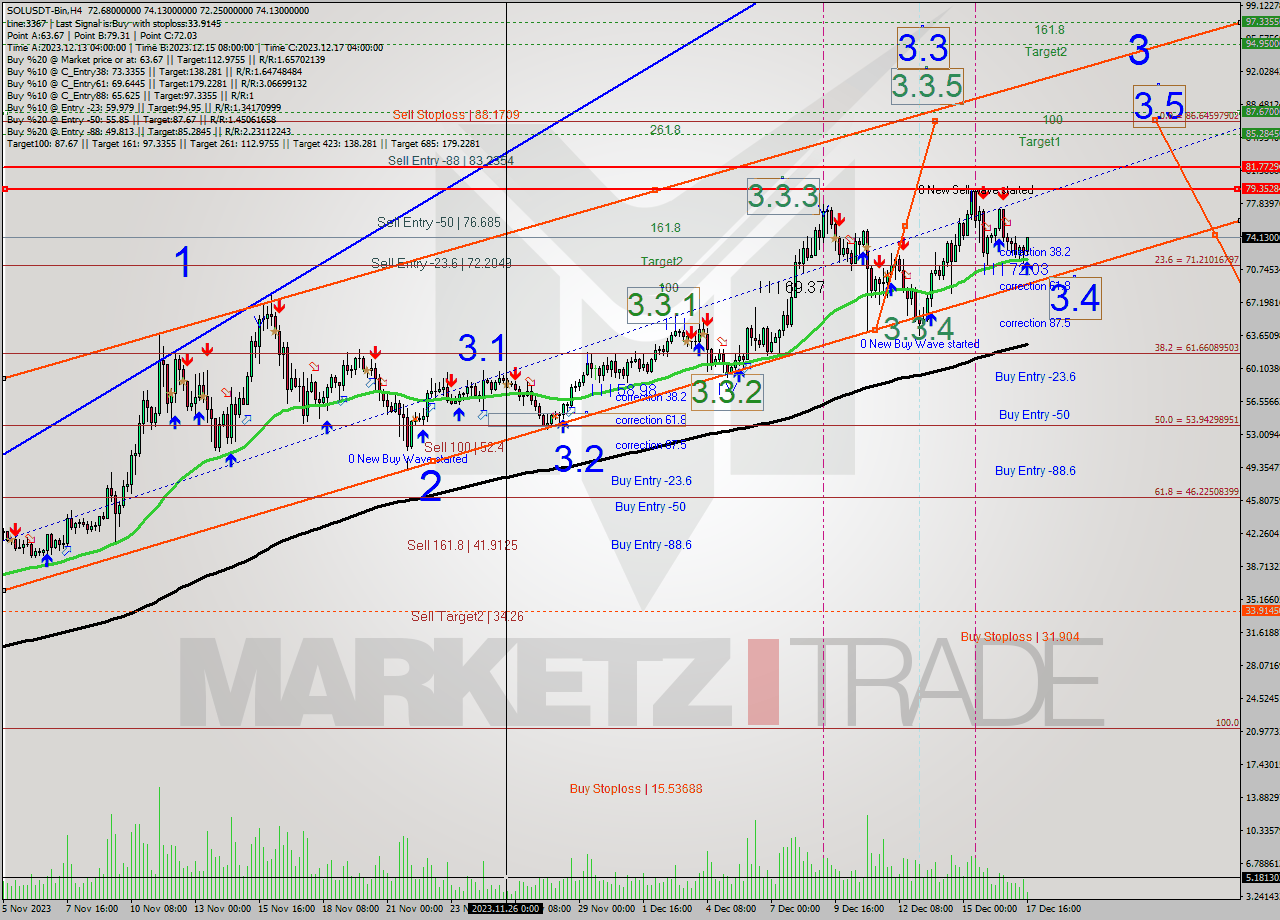This screenshot has width=1280, height=920.
Task: Click the green sub-wave '3.3.2' label
Action: pos(727,391)
